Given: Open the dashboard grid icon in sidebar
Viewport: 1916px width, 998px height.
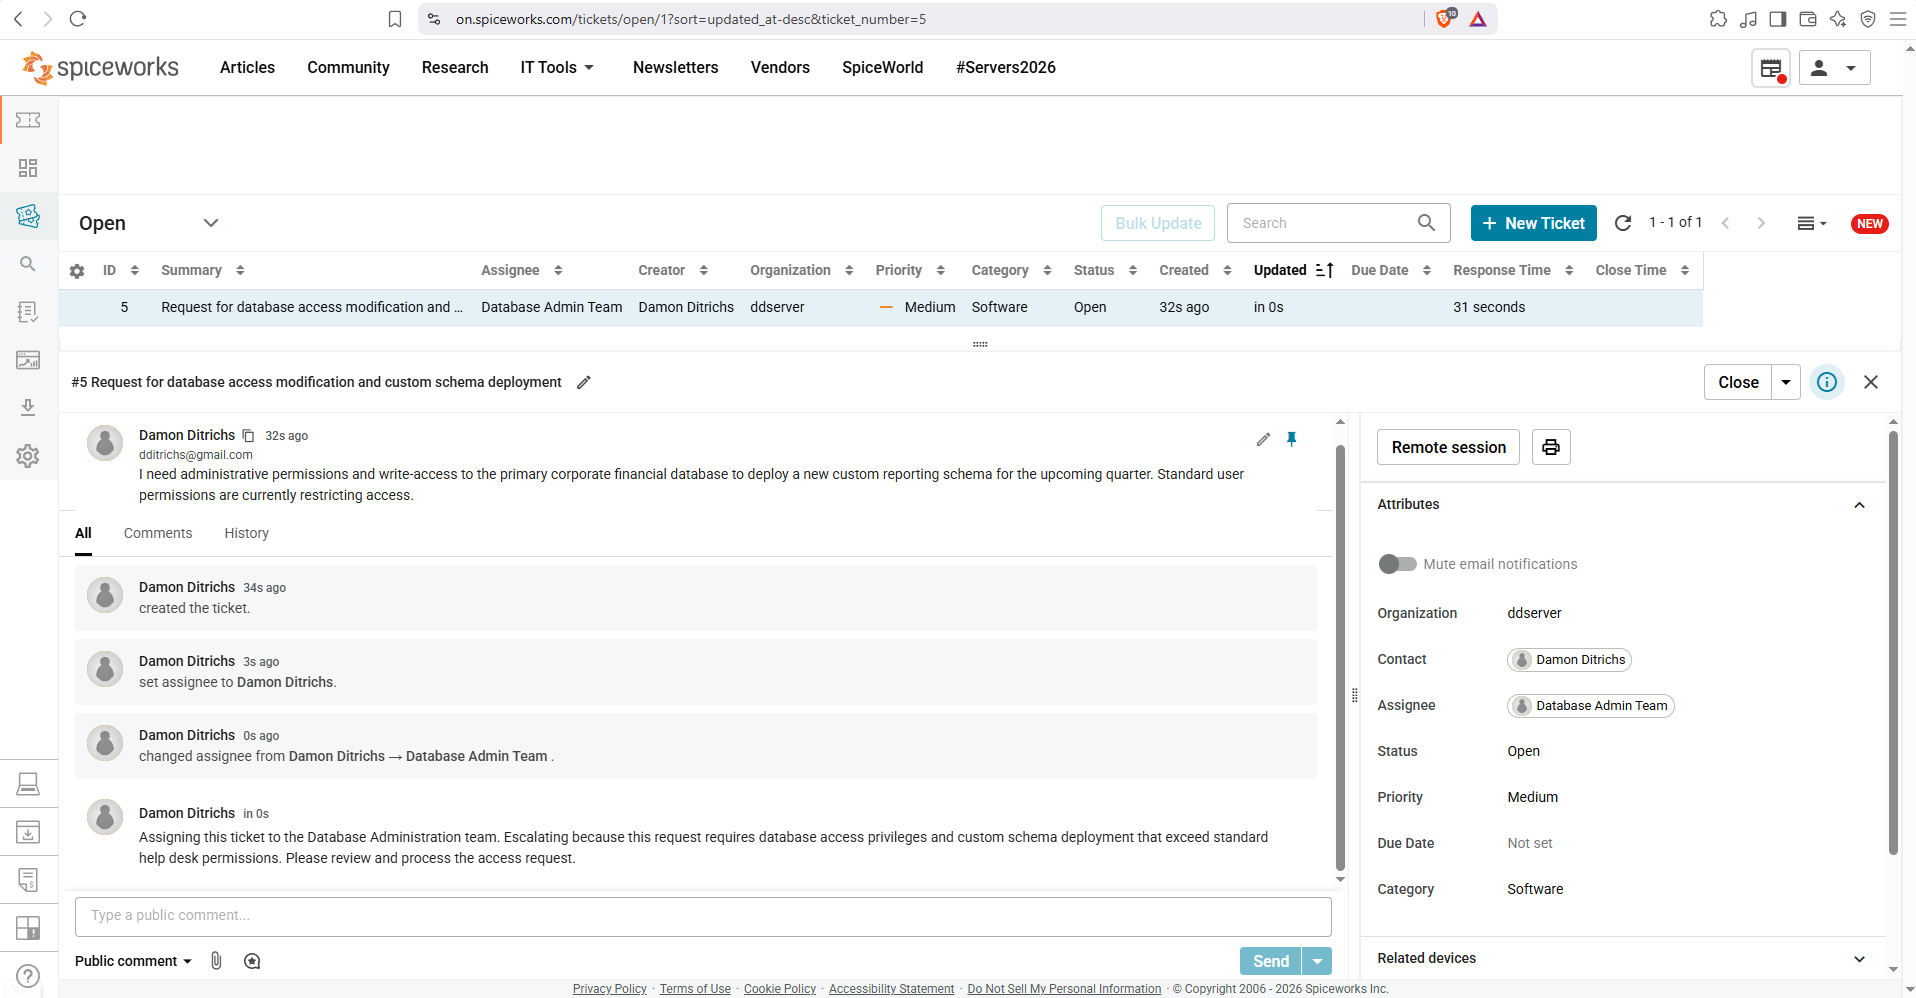Looking at the screenshot, I should (28, 168).
